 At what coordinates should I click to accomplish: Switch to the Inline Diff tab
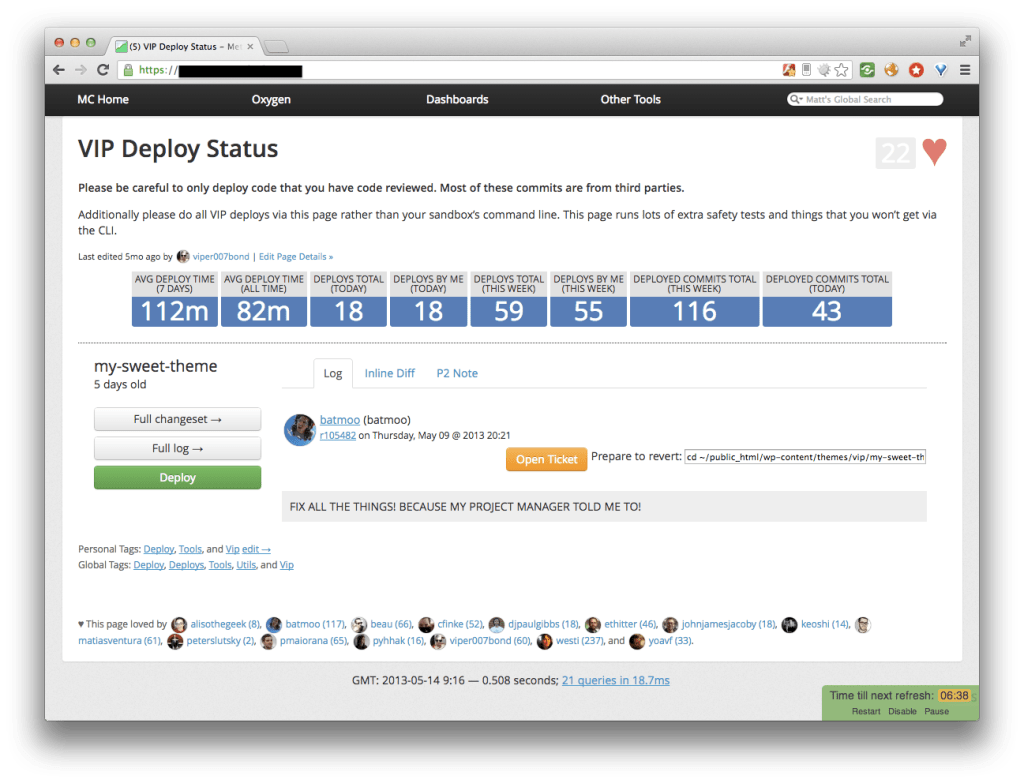(x=389, y=374)
